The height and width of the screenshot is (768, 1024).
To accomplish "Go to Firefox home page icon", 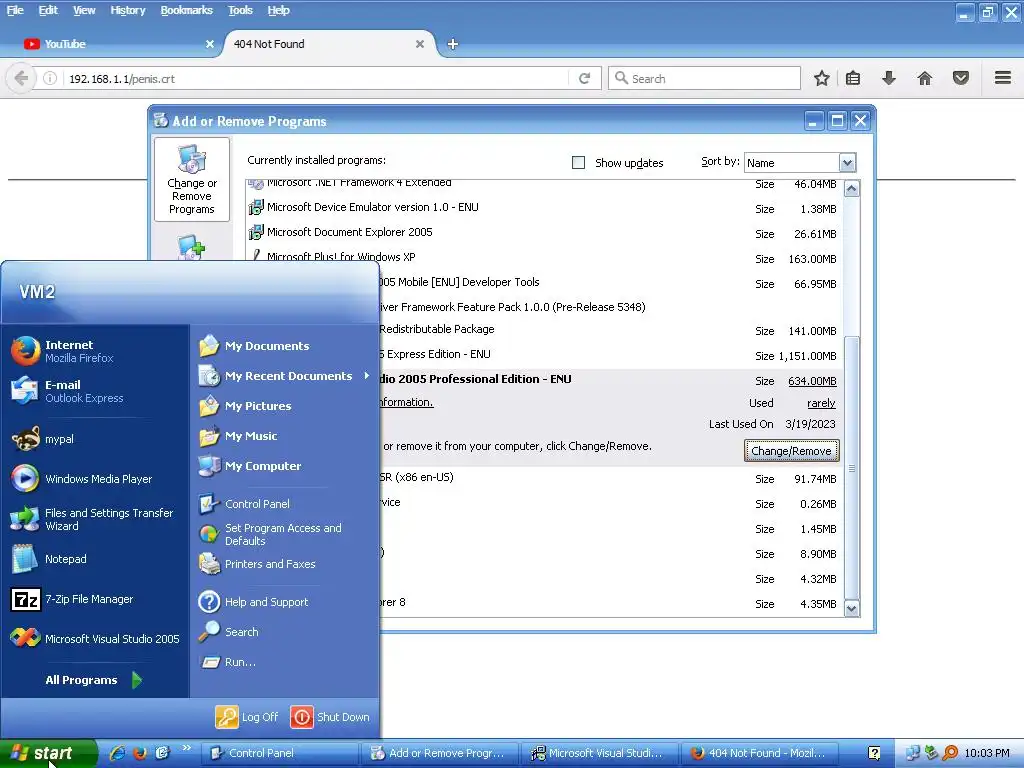I will tap(925, 78).
